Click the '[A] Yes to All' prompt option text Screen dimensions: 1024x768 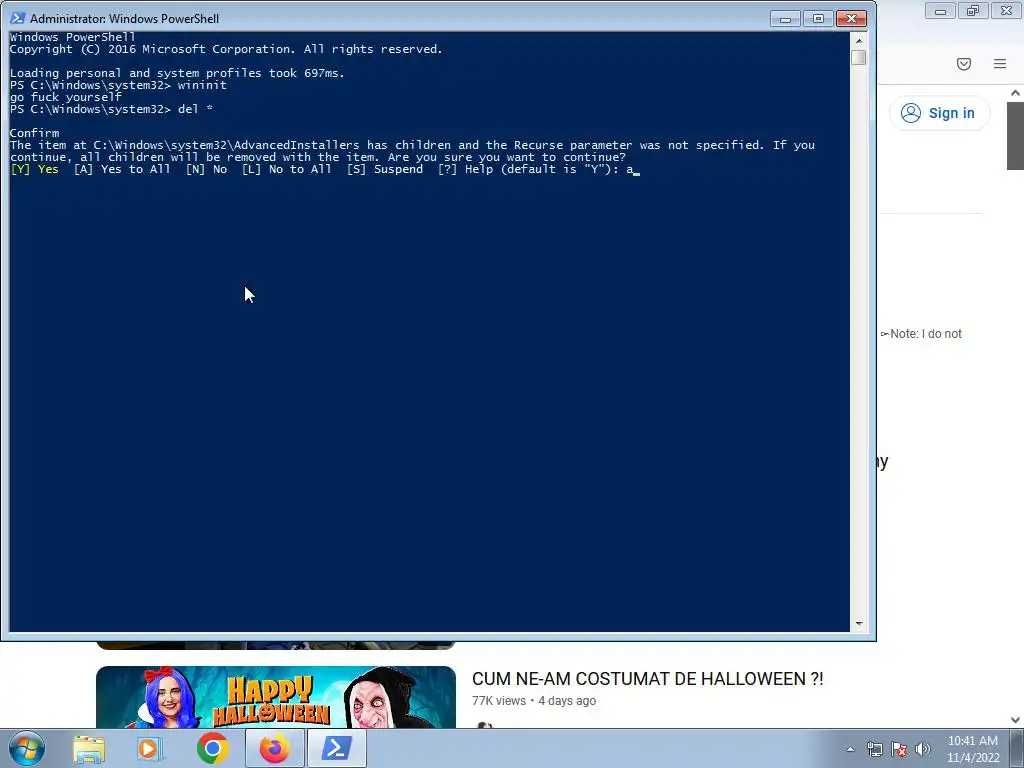[x=122, y=169]
